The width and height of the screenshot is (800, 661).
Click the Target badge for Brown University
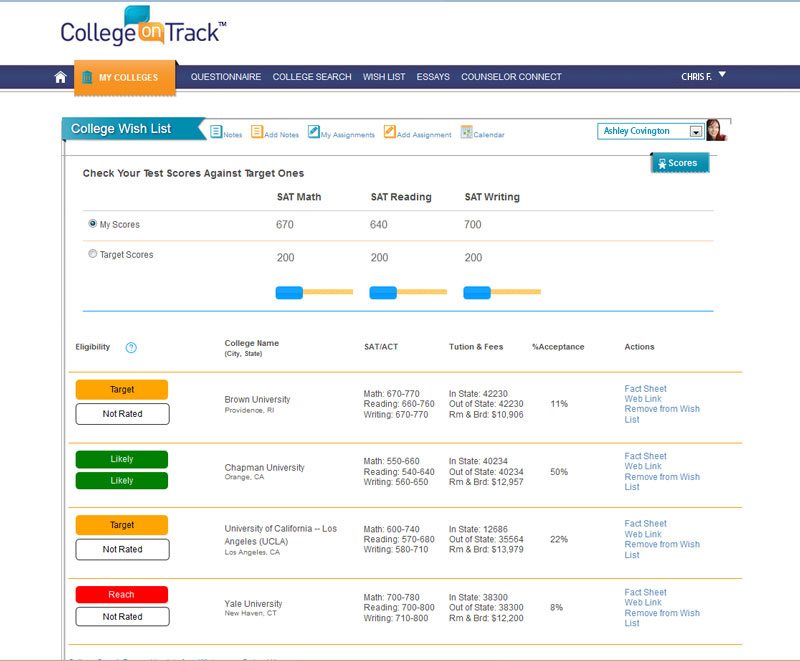coord(122,390)
